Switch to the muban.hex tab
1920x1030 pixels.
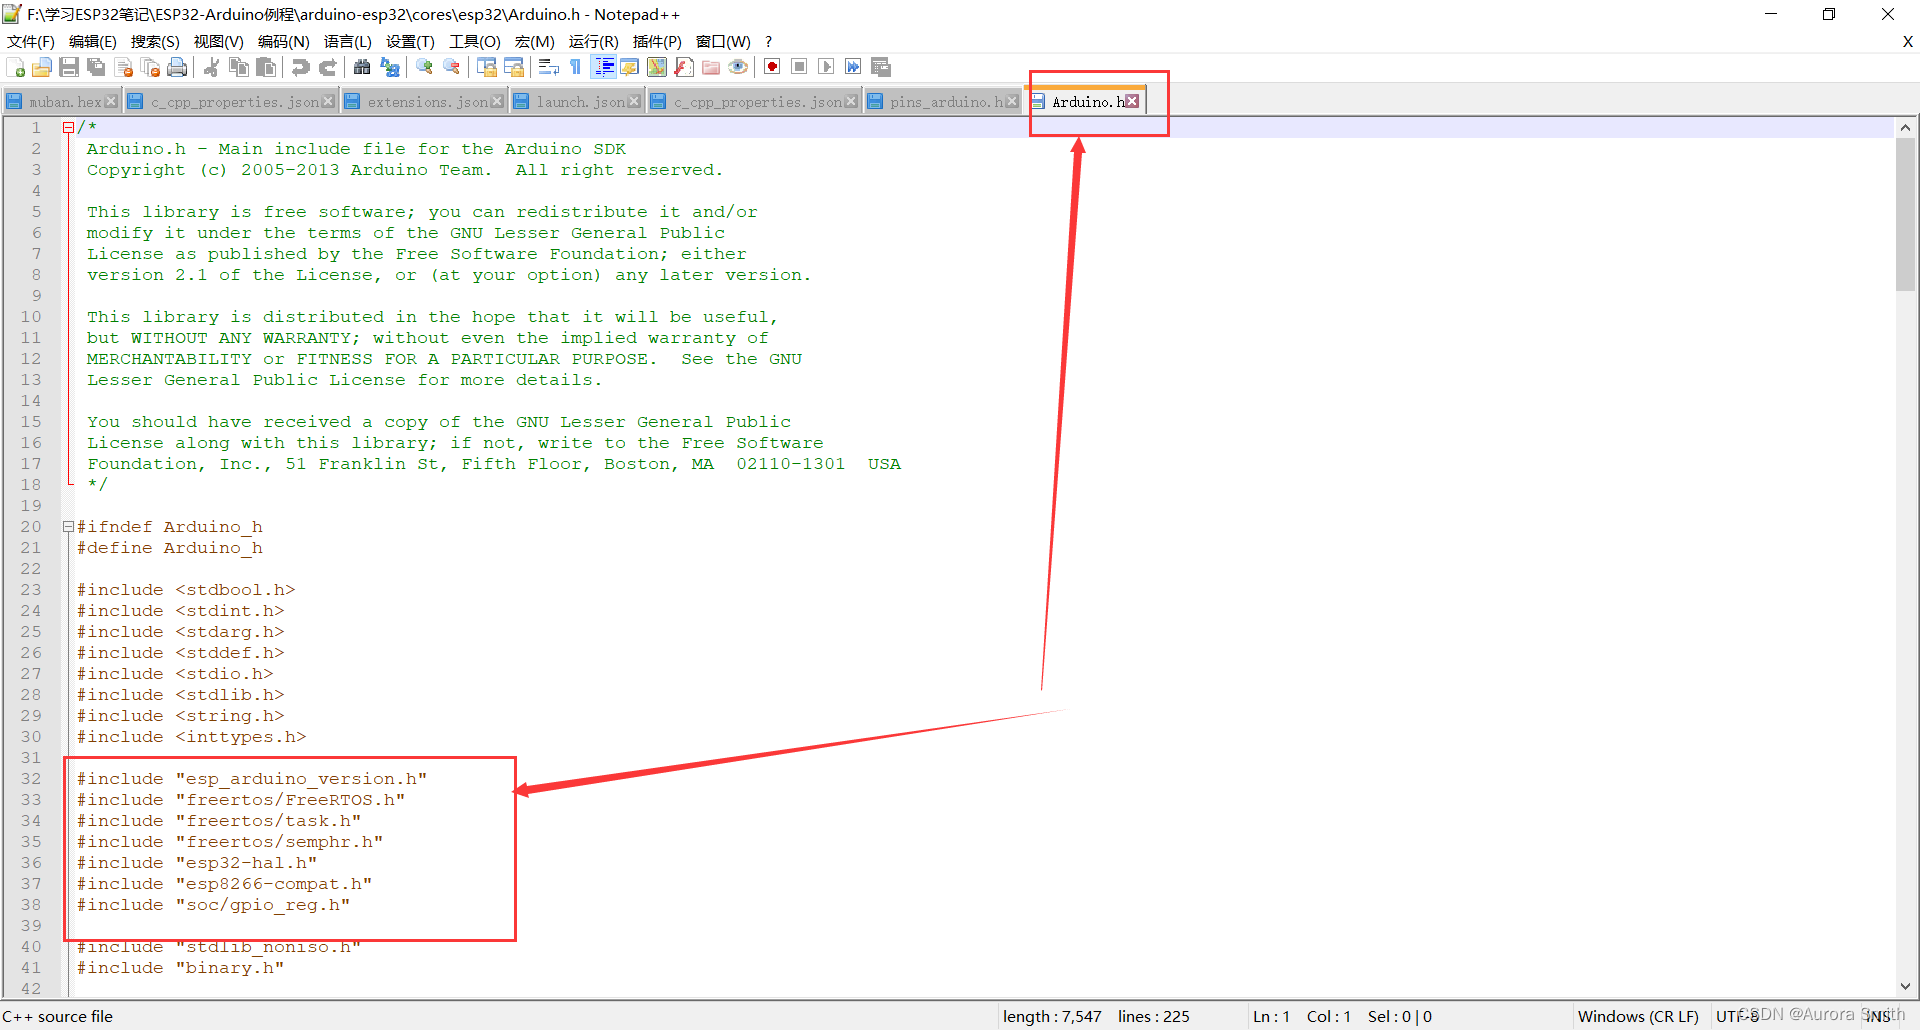point(62,102)
